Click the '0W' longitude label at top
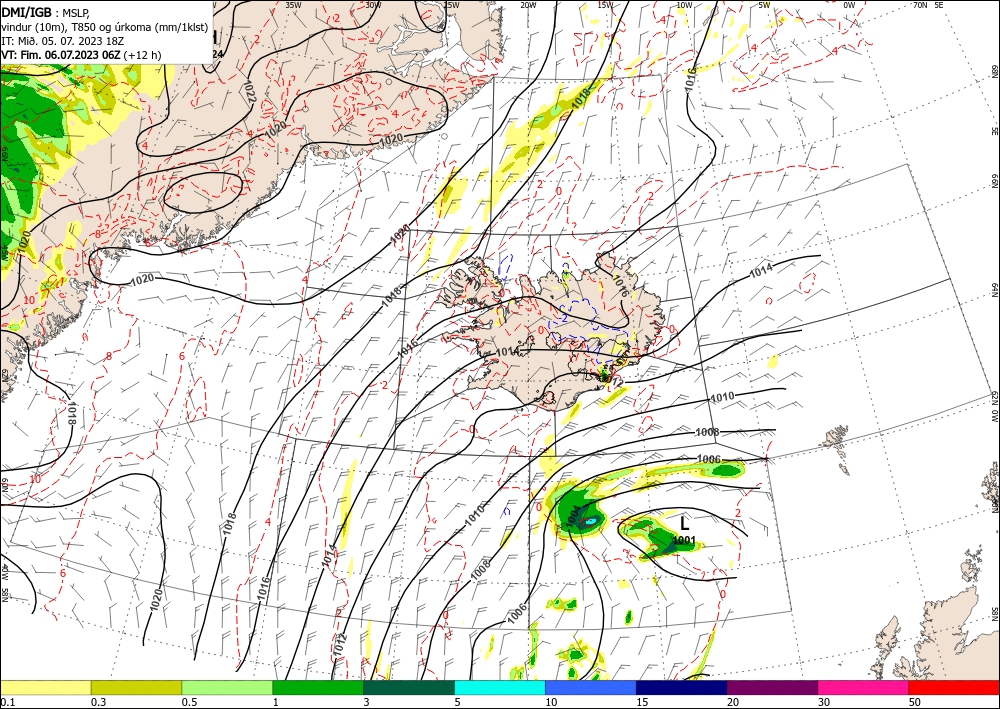1000x709 pixels. pyautogui.click(x=849, y=5)
